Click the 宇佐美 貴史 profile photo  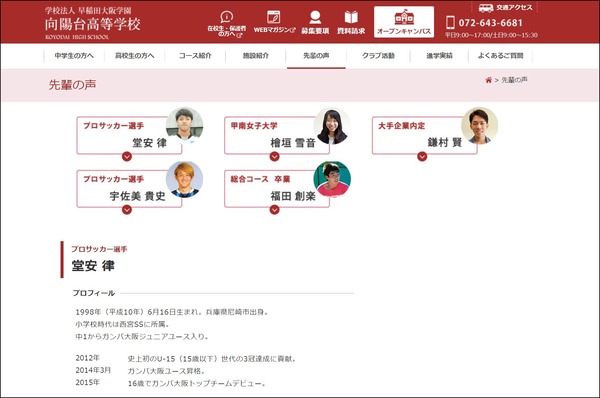[184, 179]
